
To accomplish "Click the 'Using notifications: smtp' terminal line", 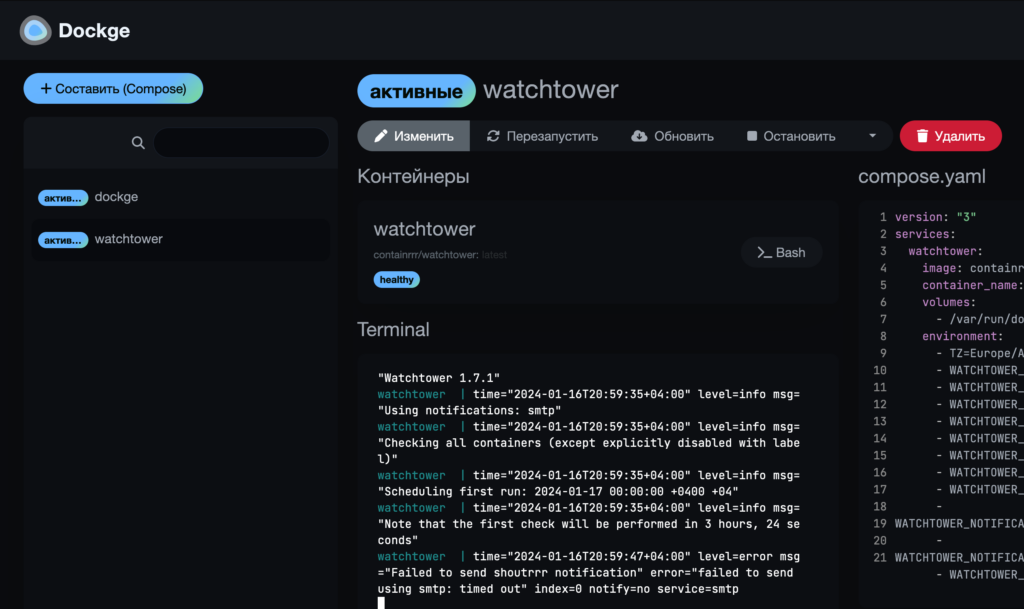I will click(469, 411).
